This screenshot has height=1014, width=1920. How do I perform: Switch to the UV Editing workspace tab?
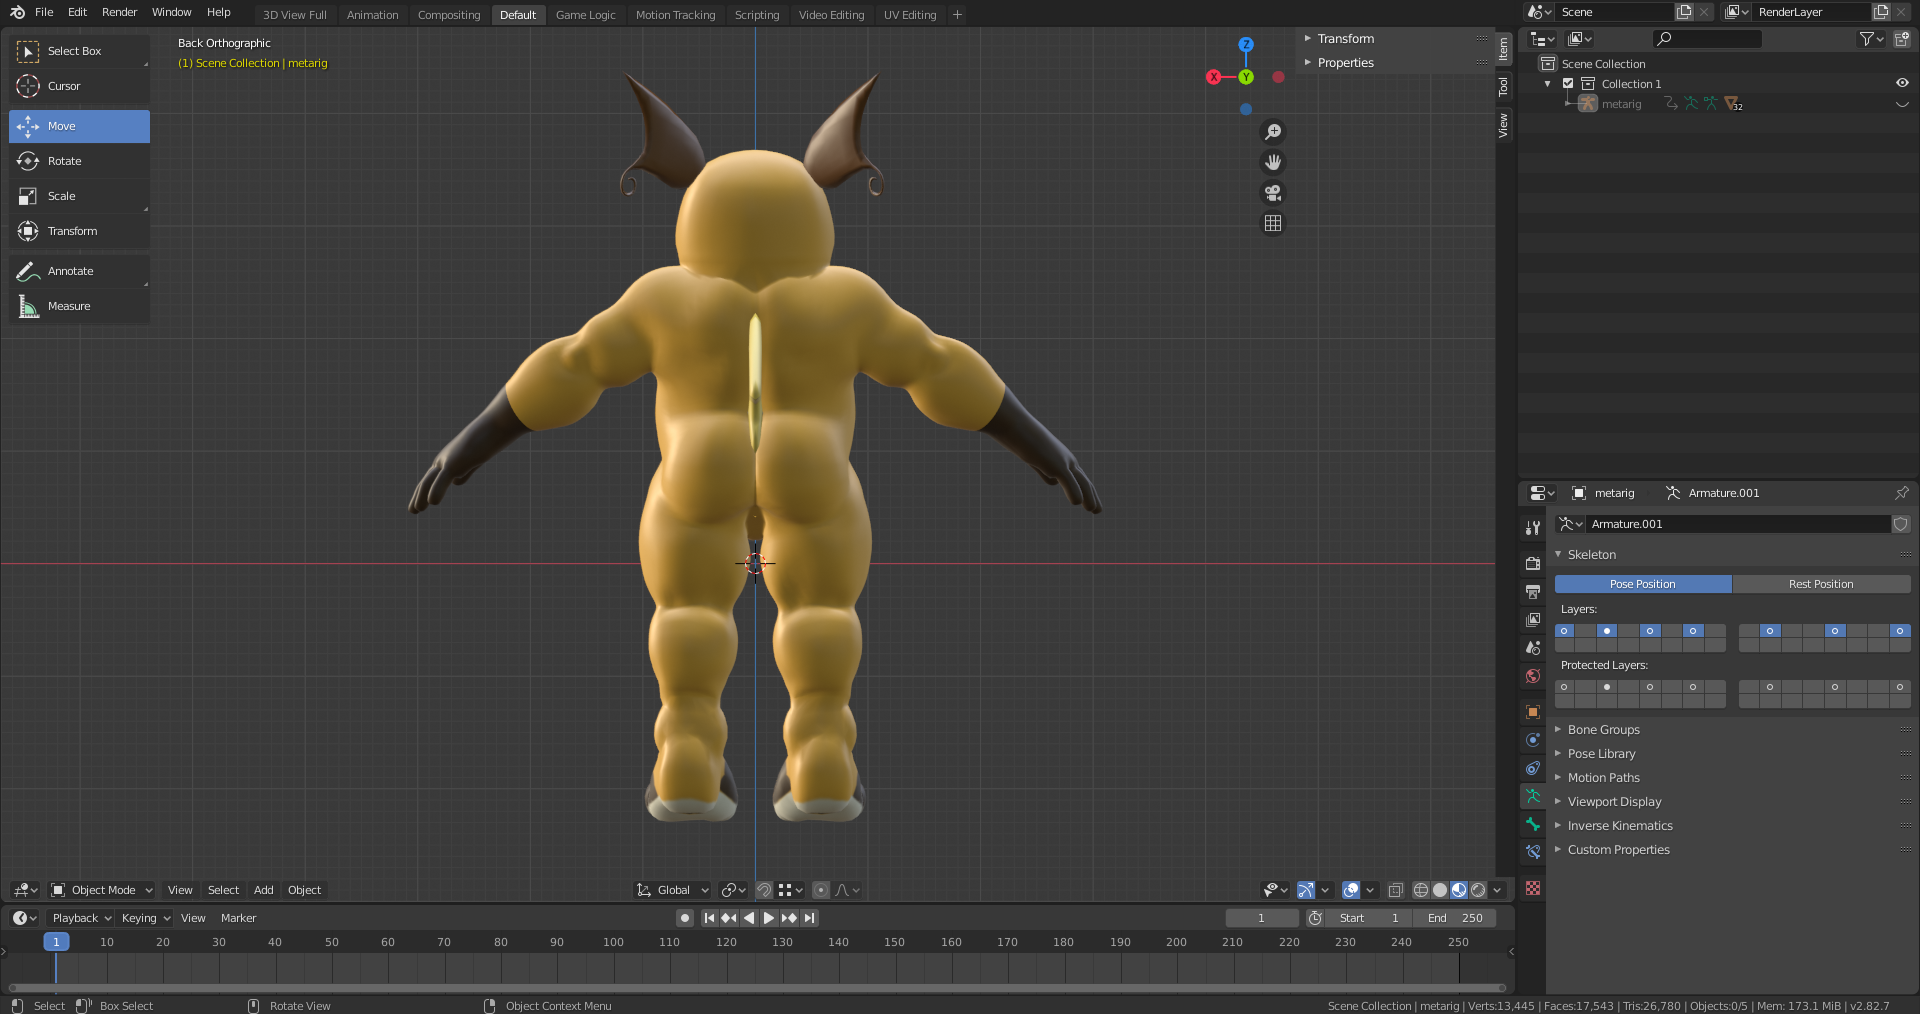pos(910,15)
